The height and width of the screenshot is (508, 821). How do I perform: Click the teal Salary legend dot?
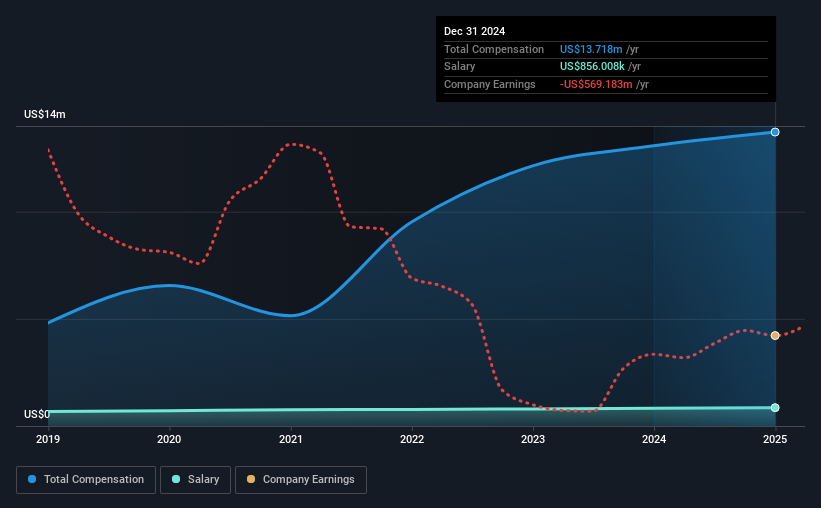coord(176,479)
